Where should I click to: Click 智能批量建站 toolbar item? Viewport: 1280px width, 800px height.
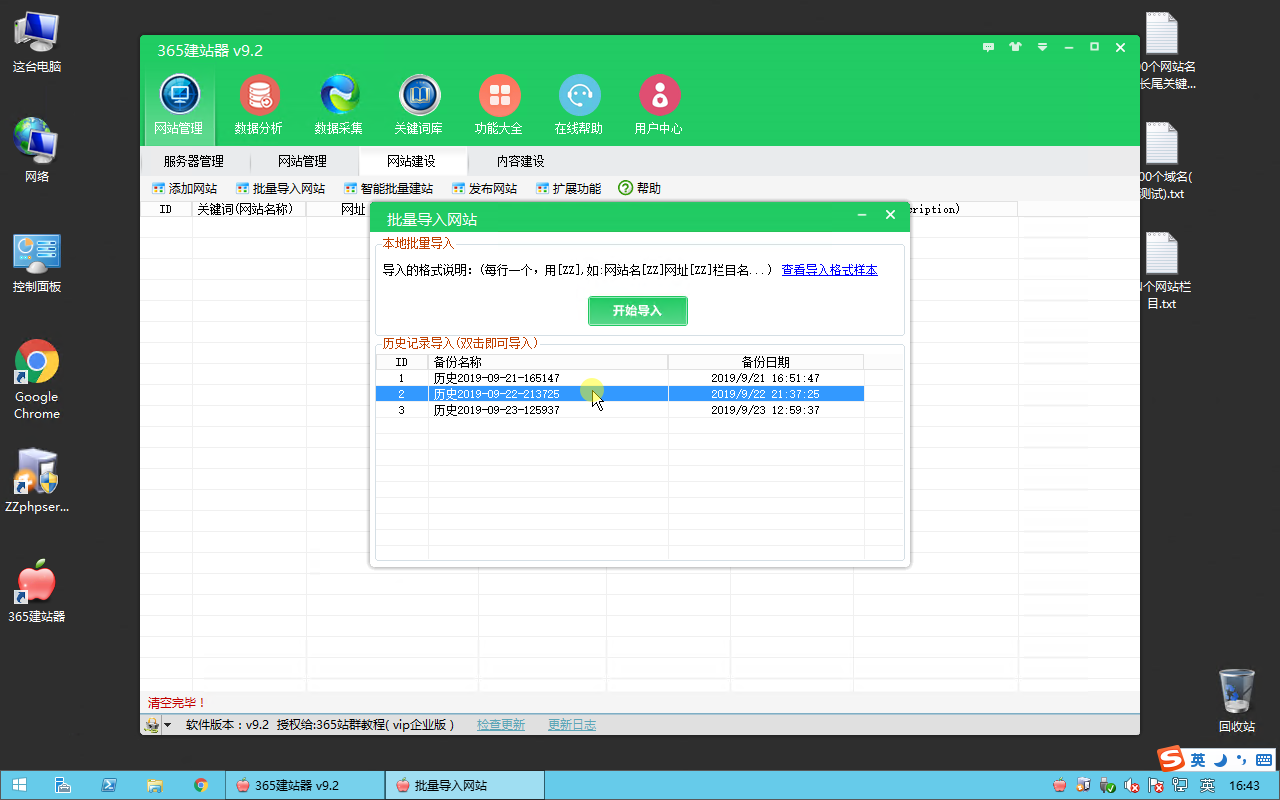[388, 188]
